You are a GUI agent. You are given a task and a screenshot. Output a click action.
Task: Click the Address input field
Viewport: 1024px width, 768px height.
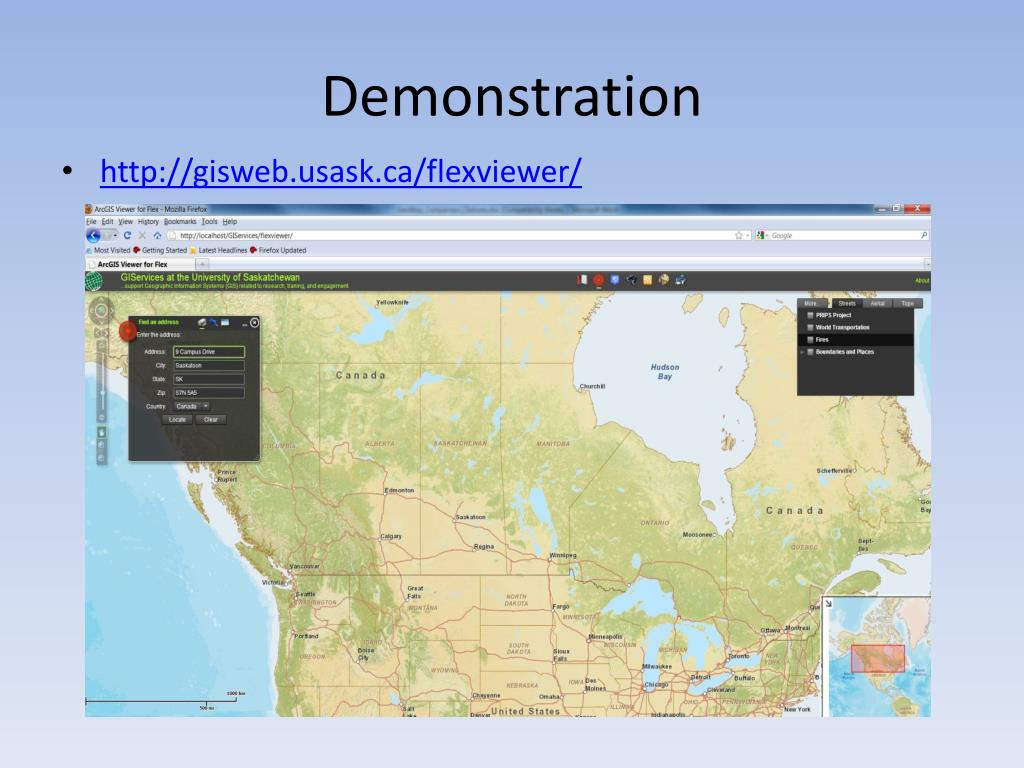[209, 352]
